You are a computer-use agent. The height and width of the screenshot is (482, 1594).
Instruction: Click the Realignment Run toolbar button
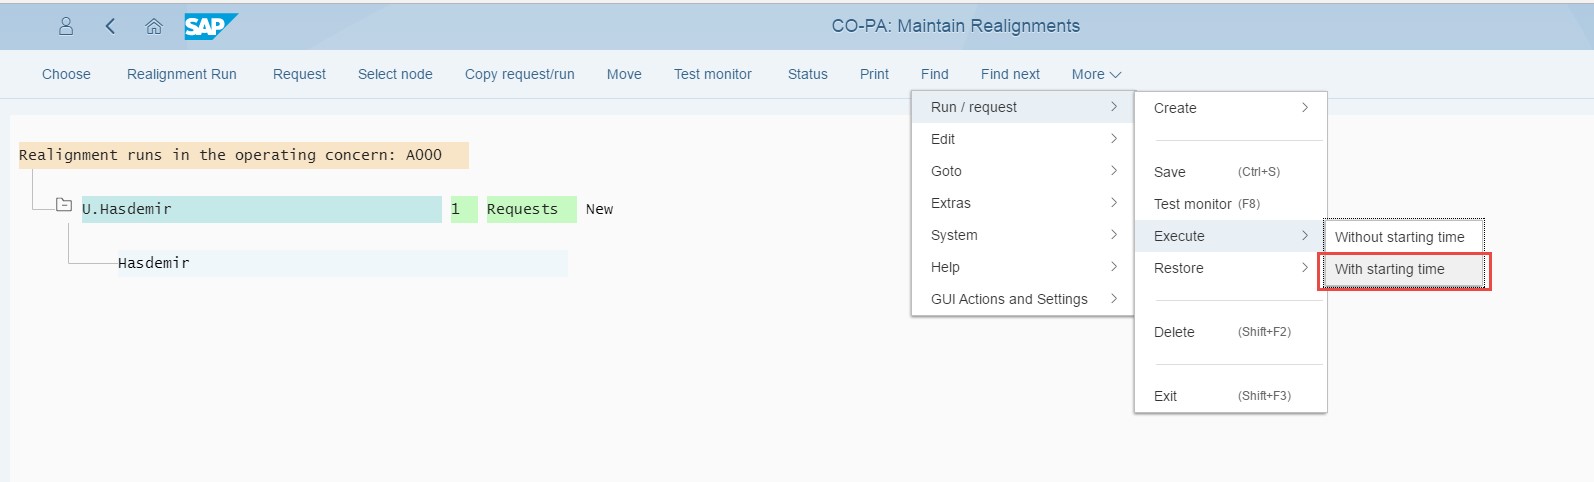pos(182,74)
